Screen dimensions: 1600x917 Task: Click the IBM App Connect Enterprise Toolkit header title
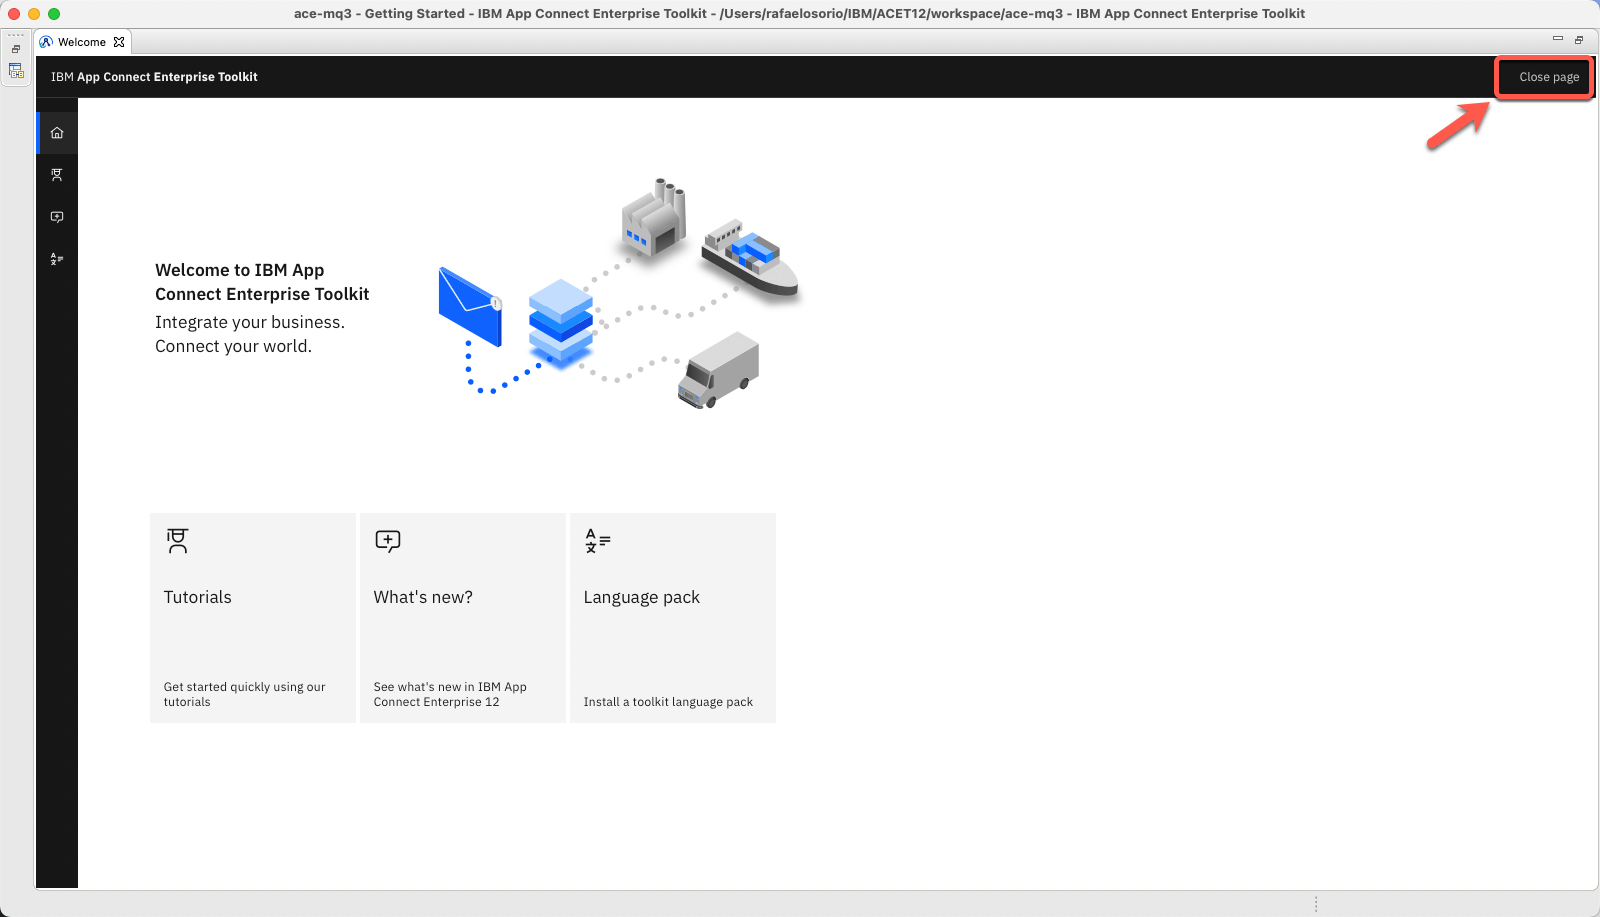154,77
